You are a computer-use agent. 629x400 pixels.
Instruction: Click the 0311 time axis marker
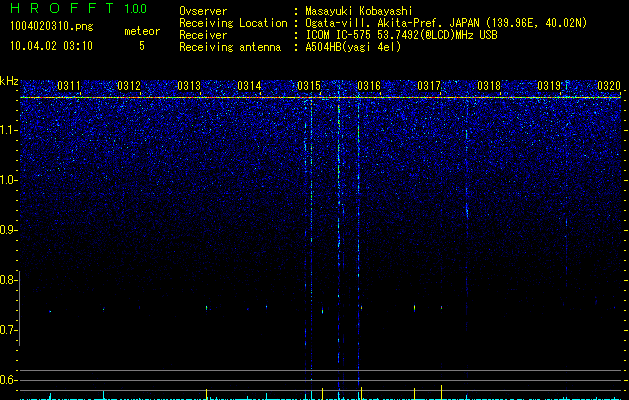click(x=69, y=86)
